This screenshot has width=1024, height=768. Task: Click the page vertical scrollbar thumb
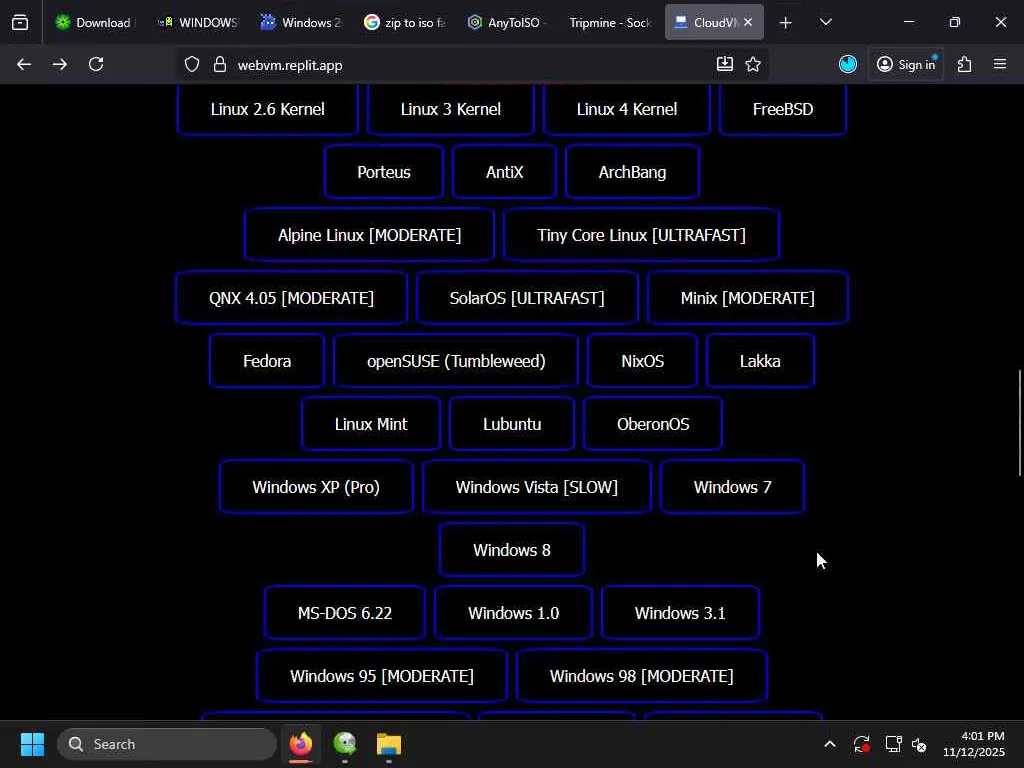(x=1020, y=423)
